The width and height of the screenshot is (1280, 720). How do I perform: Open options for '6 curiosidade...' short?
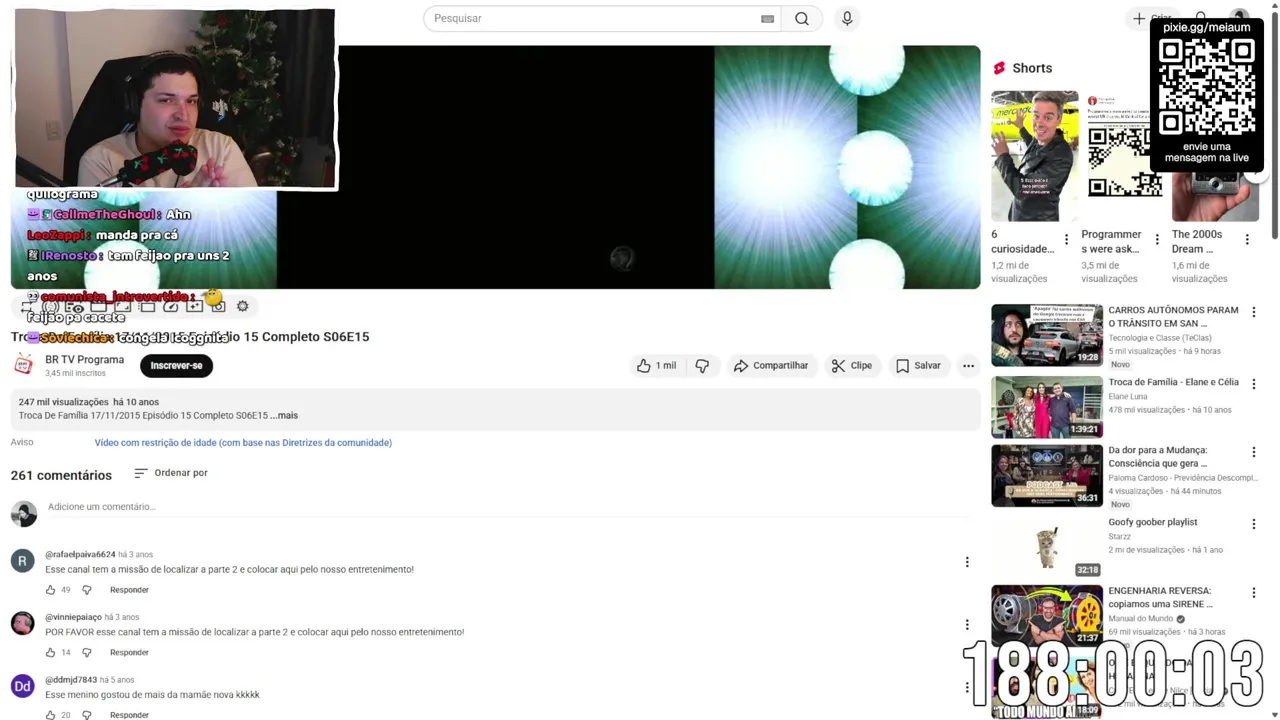tap(1066, 240)
